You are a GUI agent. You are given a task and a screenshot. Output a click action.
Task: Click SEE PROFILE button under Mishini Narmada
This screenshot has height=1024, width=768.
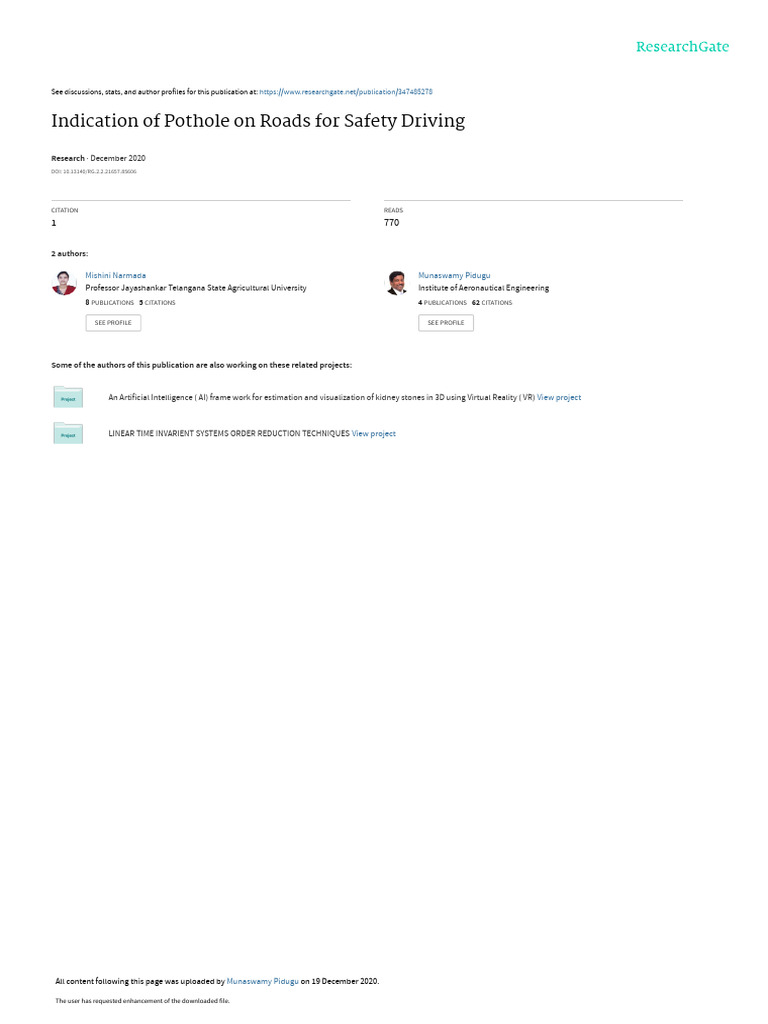[x=113, y=323]
